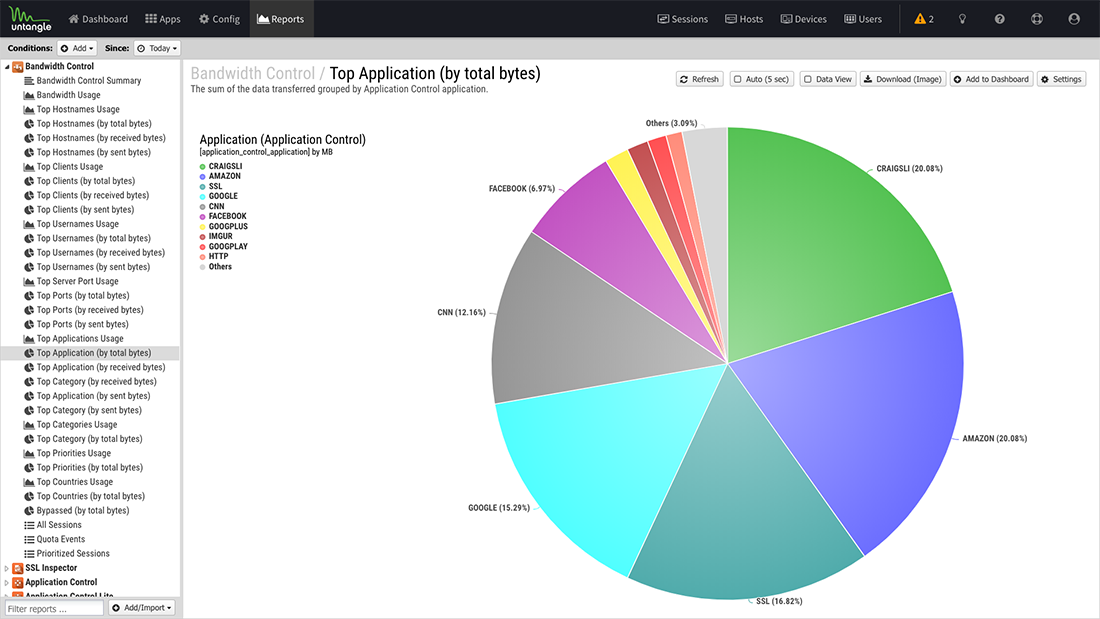Screen dimensions: 1100x619
Task: Click Application Control app icon in tree
Action: [18, 583]
